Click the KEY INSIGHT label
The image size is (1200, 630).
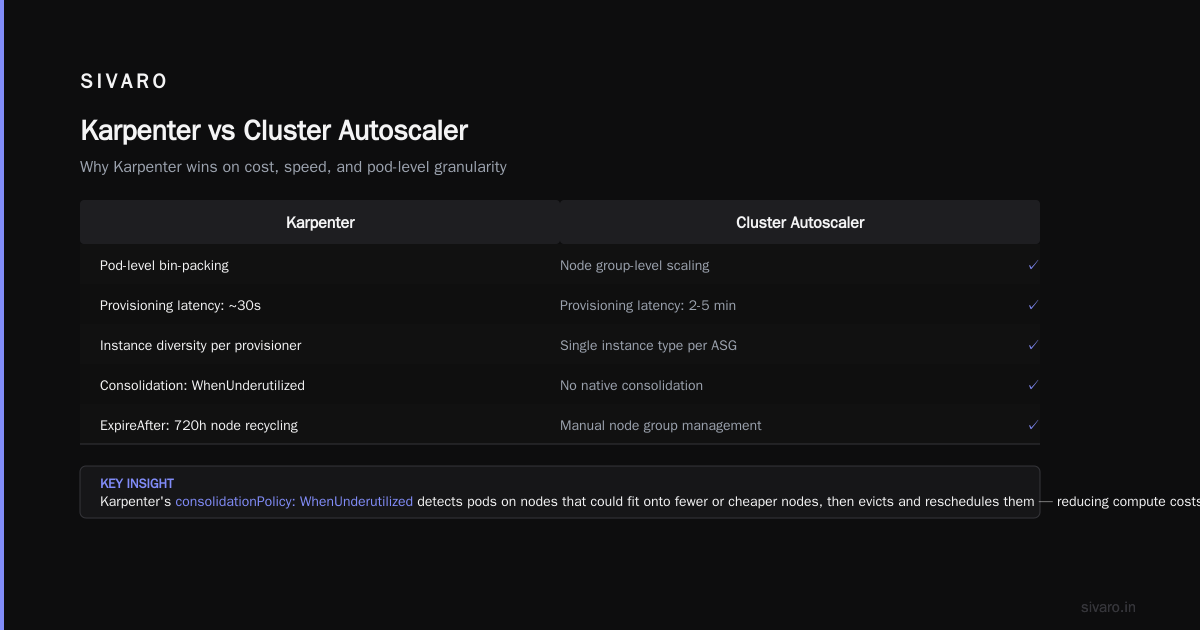tap(137, 484)
